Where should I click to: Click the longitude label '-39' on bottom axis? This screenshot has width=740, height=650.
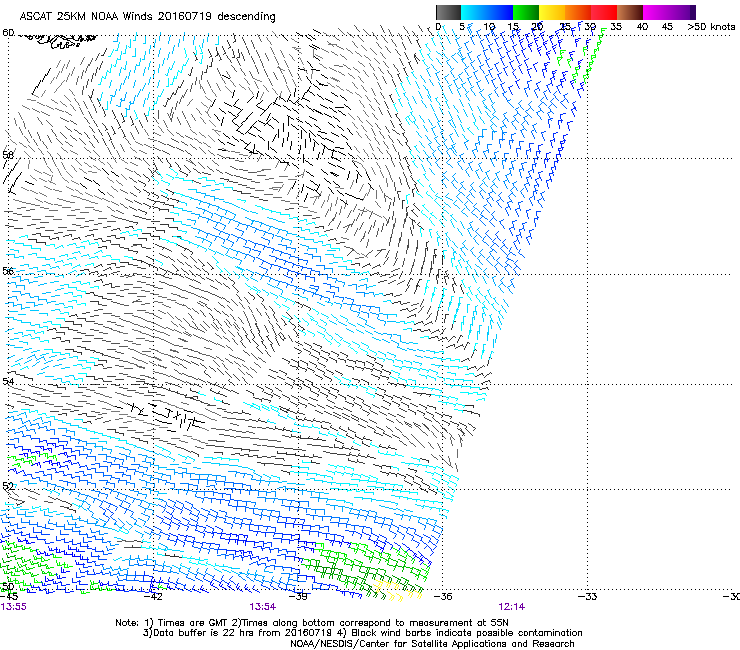point(299,596)
